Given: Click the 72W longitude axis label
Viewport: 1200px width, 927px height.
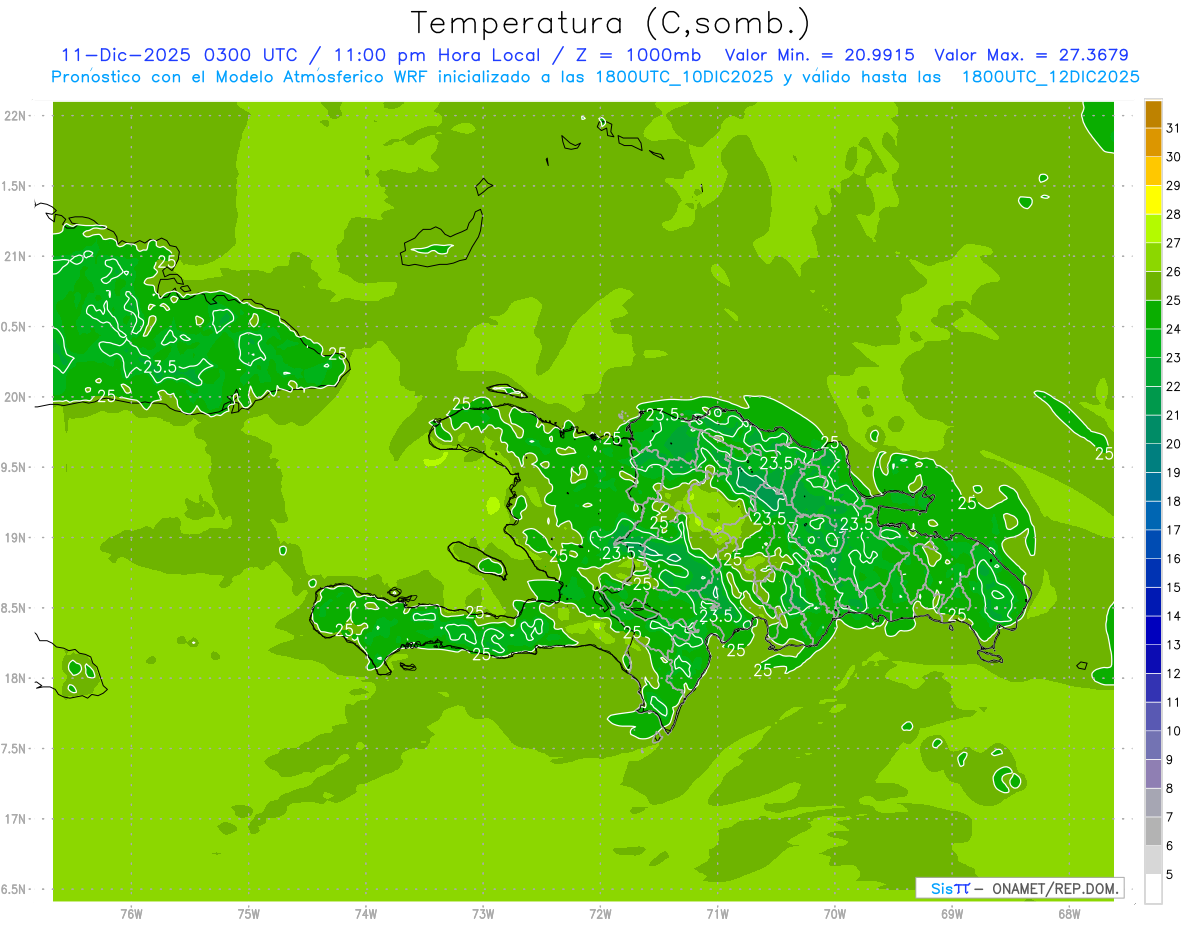Looking at the screenshot, I should click(x=600, y=913).
